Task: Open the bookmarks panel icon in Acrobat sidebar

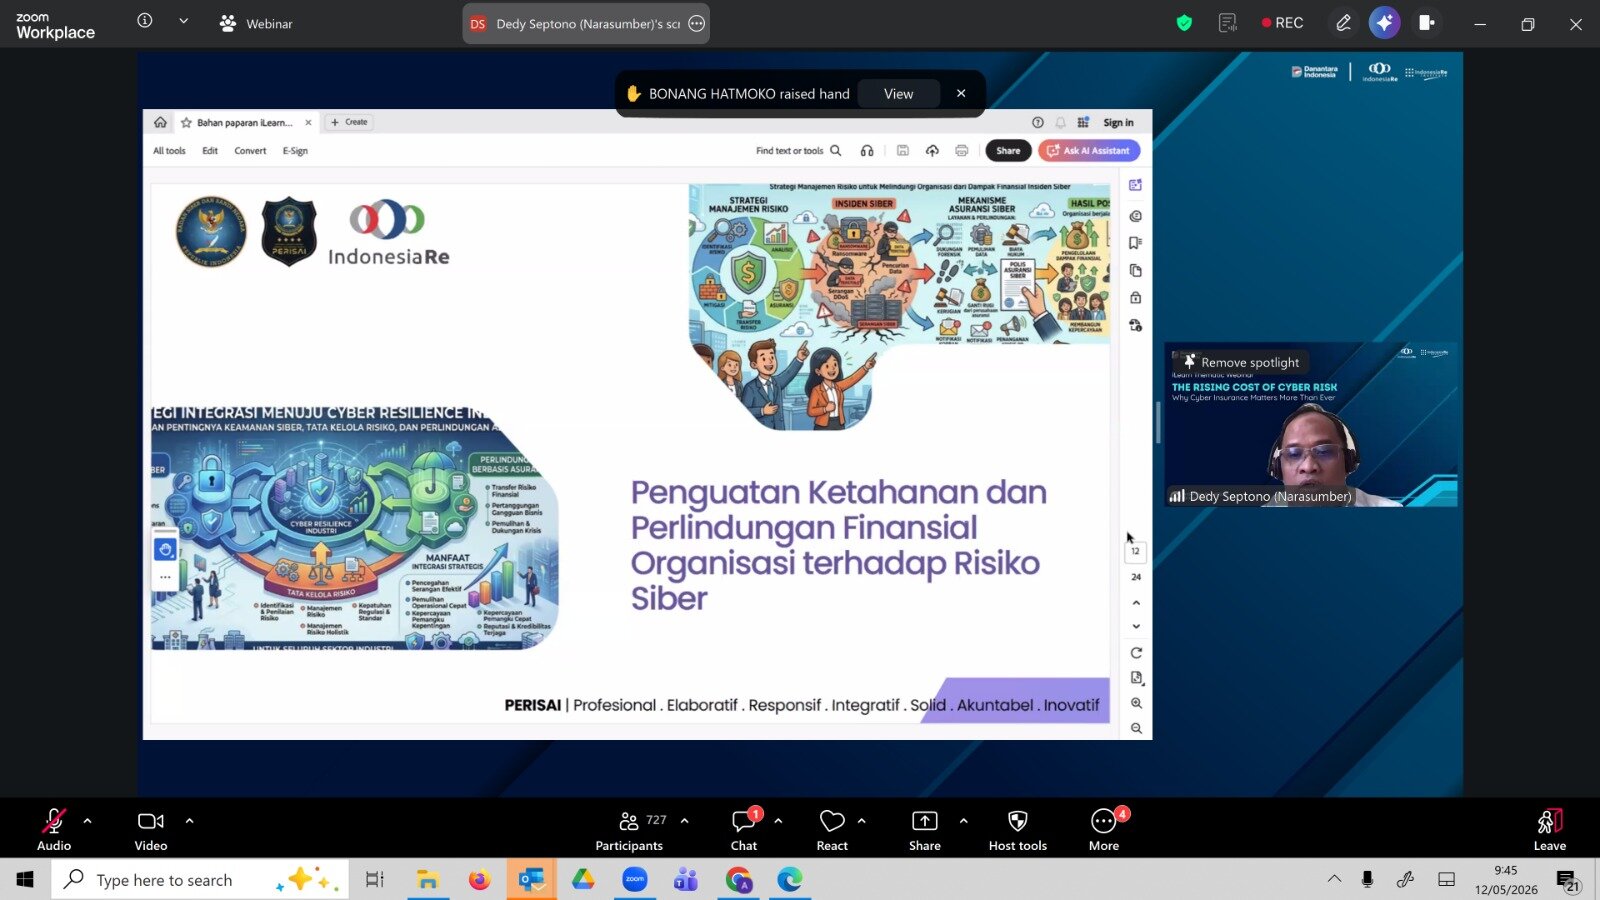Action: (x=1135, y=243)
